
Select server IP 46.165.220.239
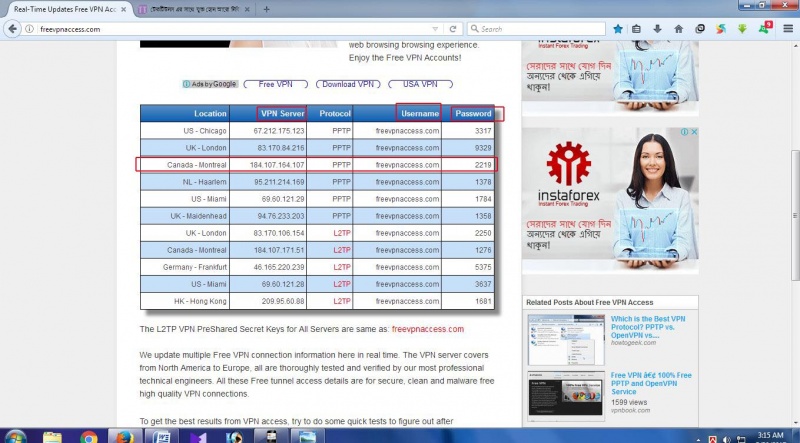(x=279, y=267)
